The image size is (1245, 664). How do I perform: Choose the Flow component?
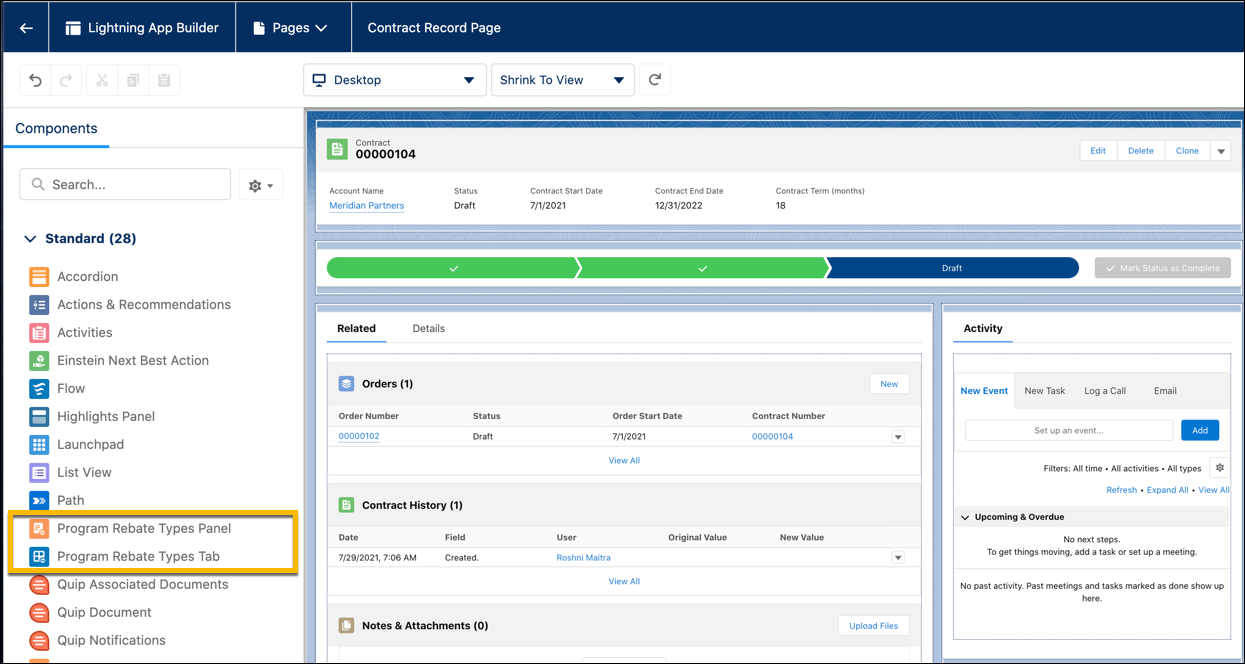(x=71, y=388)
